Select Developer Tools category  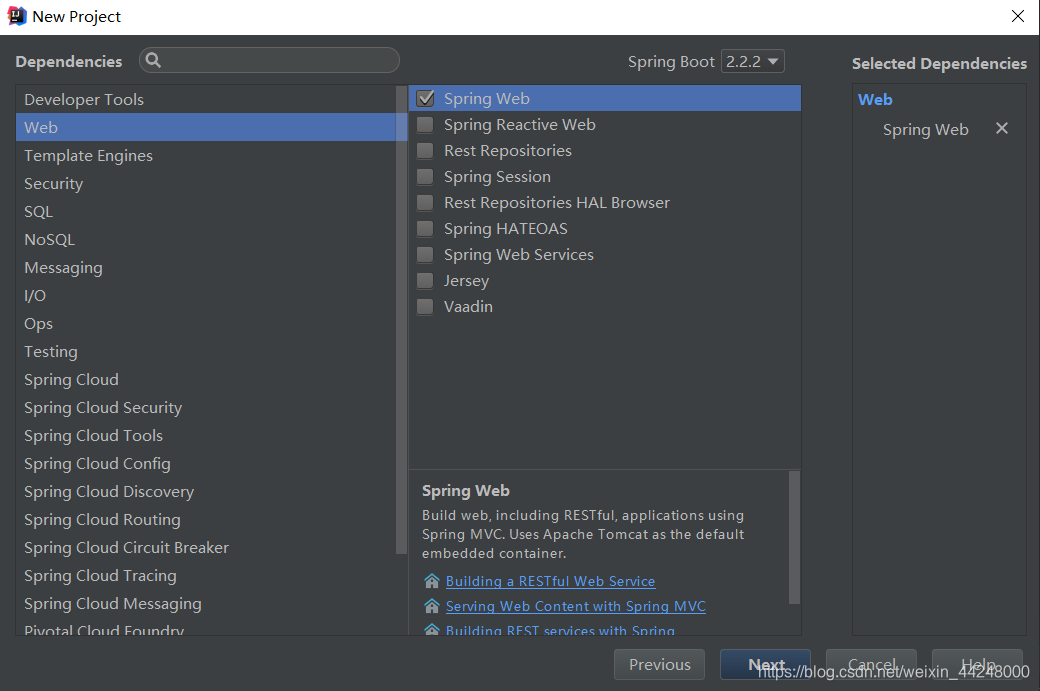(x=206, y=99)
